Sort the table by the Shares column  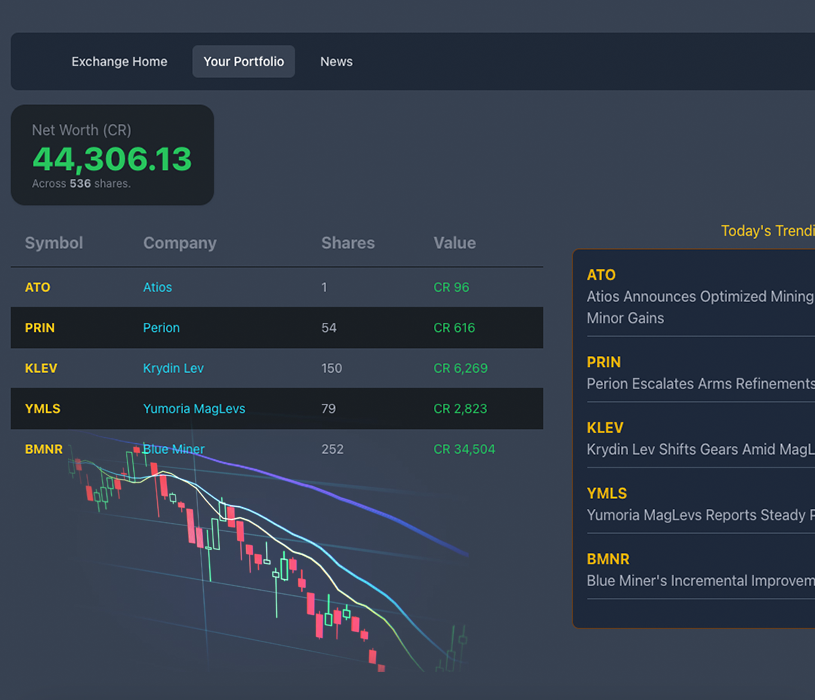348,243
